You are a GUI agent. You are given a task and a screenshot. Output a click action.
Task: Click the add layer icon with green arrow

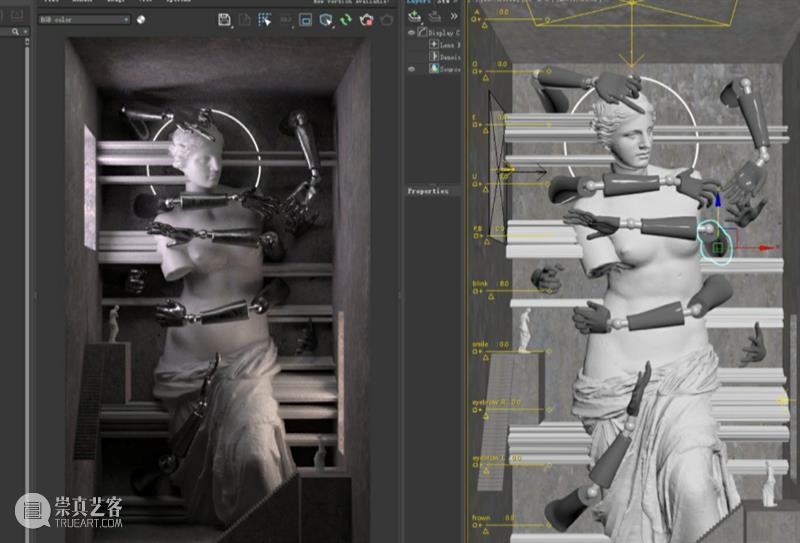(x=414, y=16)
